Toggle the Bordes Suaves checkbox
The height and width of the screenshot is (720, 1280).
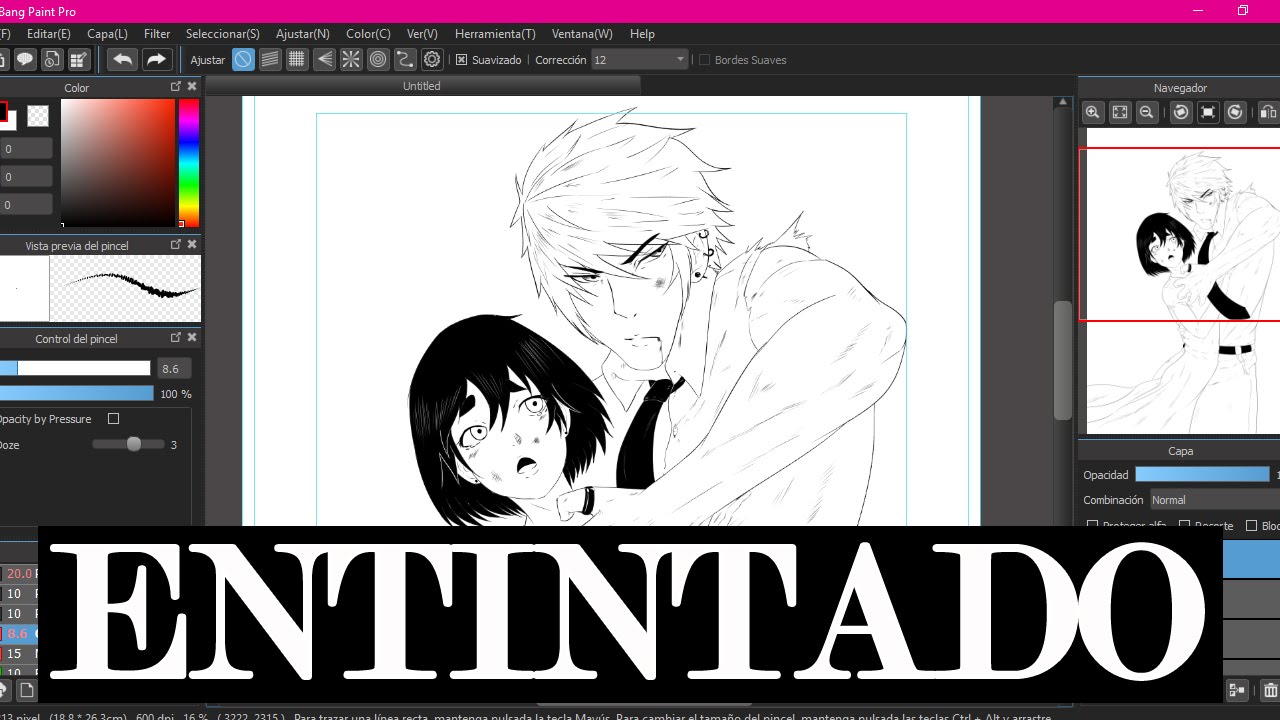tap(704, 60)
